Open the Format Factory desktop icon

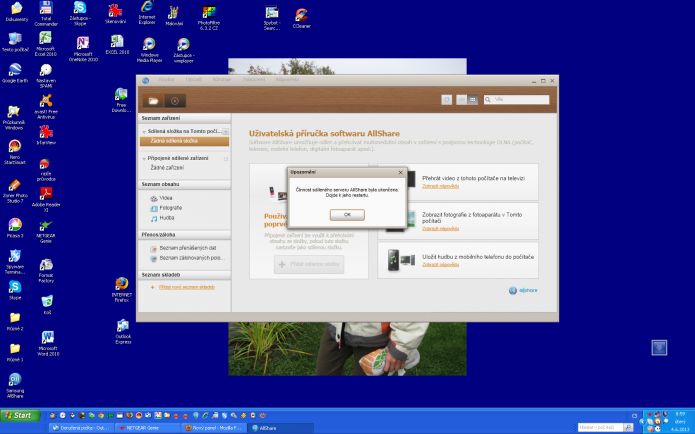(x=46, y=271)
